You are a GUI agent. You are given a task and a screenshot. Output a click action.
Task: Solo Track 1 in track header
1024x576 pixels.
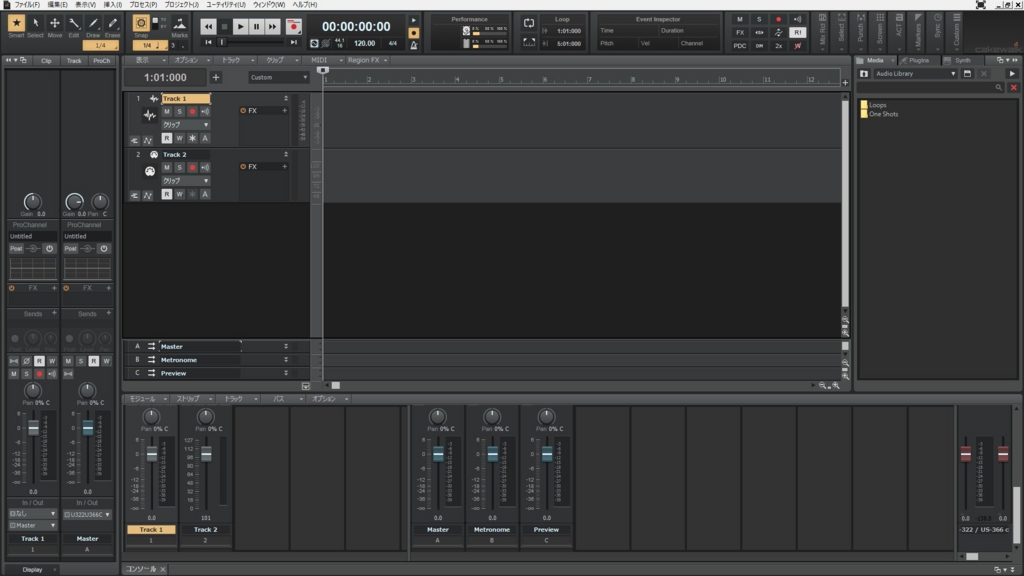180,112
